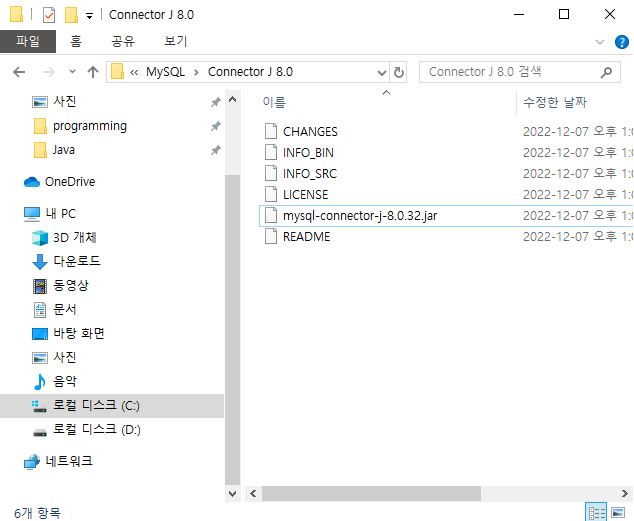
Task: Switch to large icons view
Action: click(x=618, y=513)
